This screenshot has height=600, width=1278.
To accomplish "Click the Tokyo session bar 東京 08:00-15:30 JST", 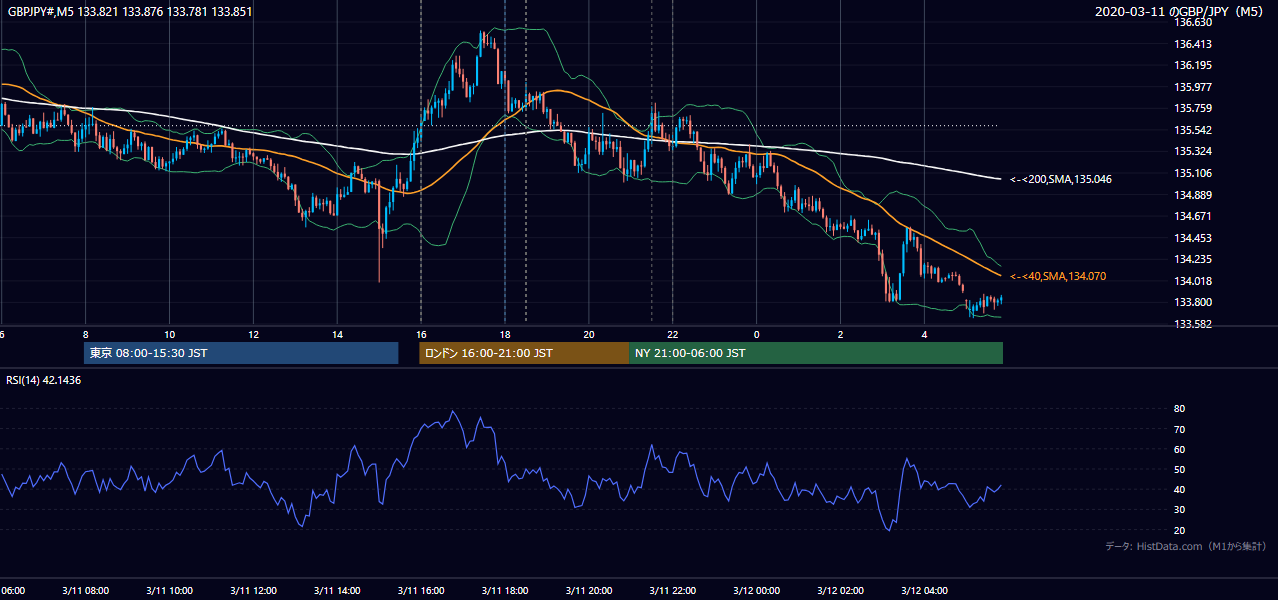I will pyautogui.click(x=241, y=353).
